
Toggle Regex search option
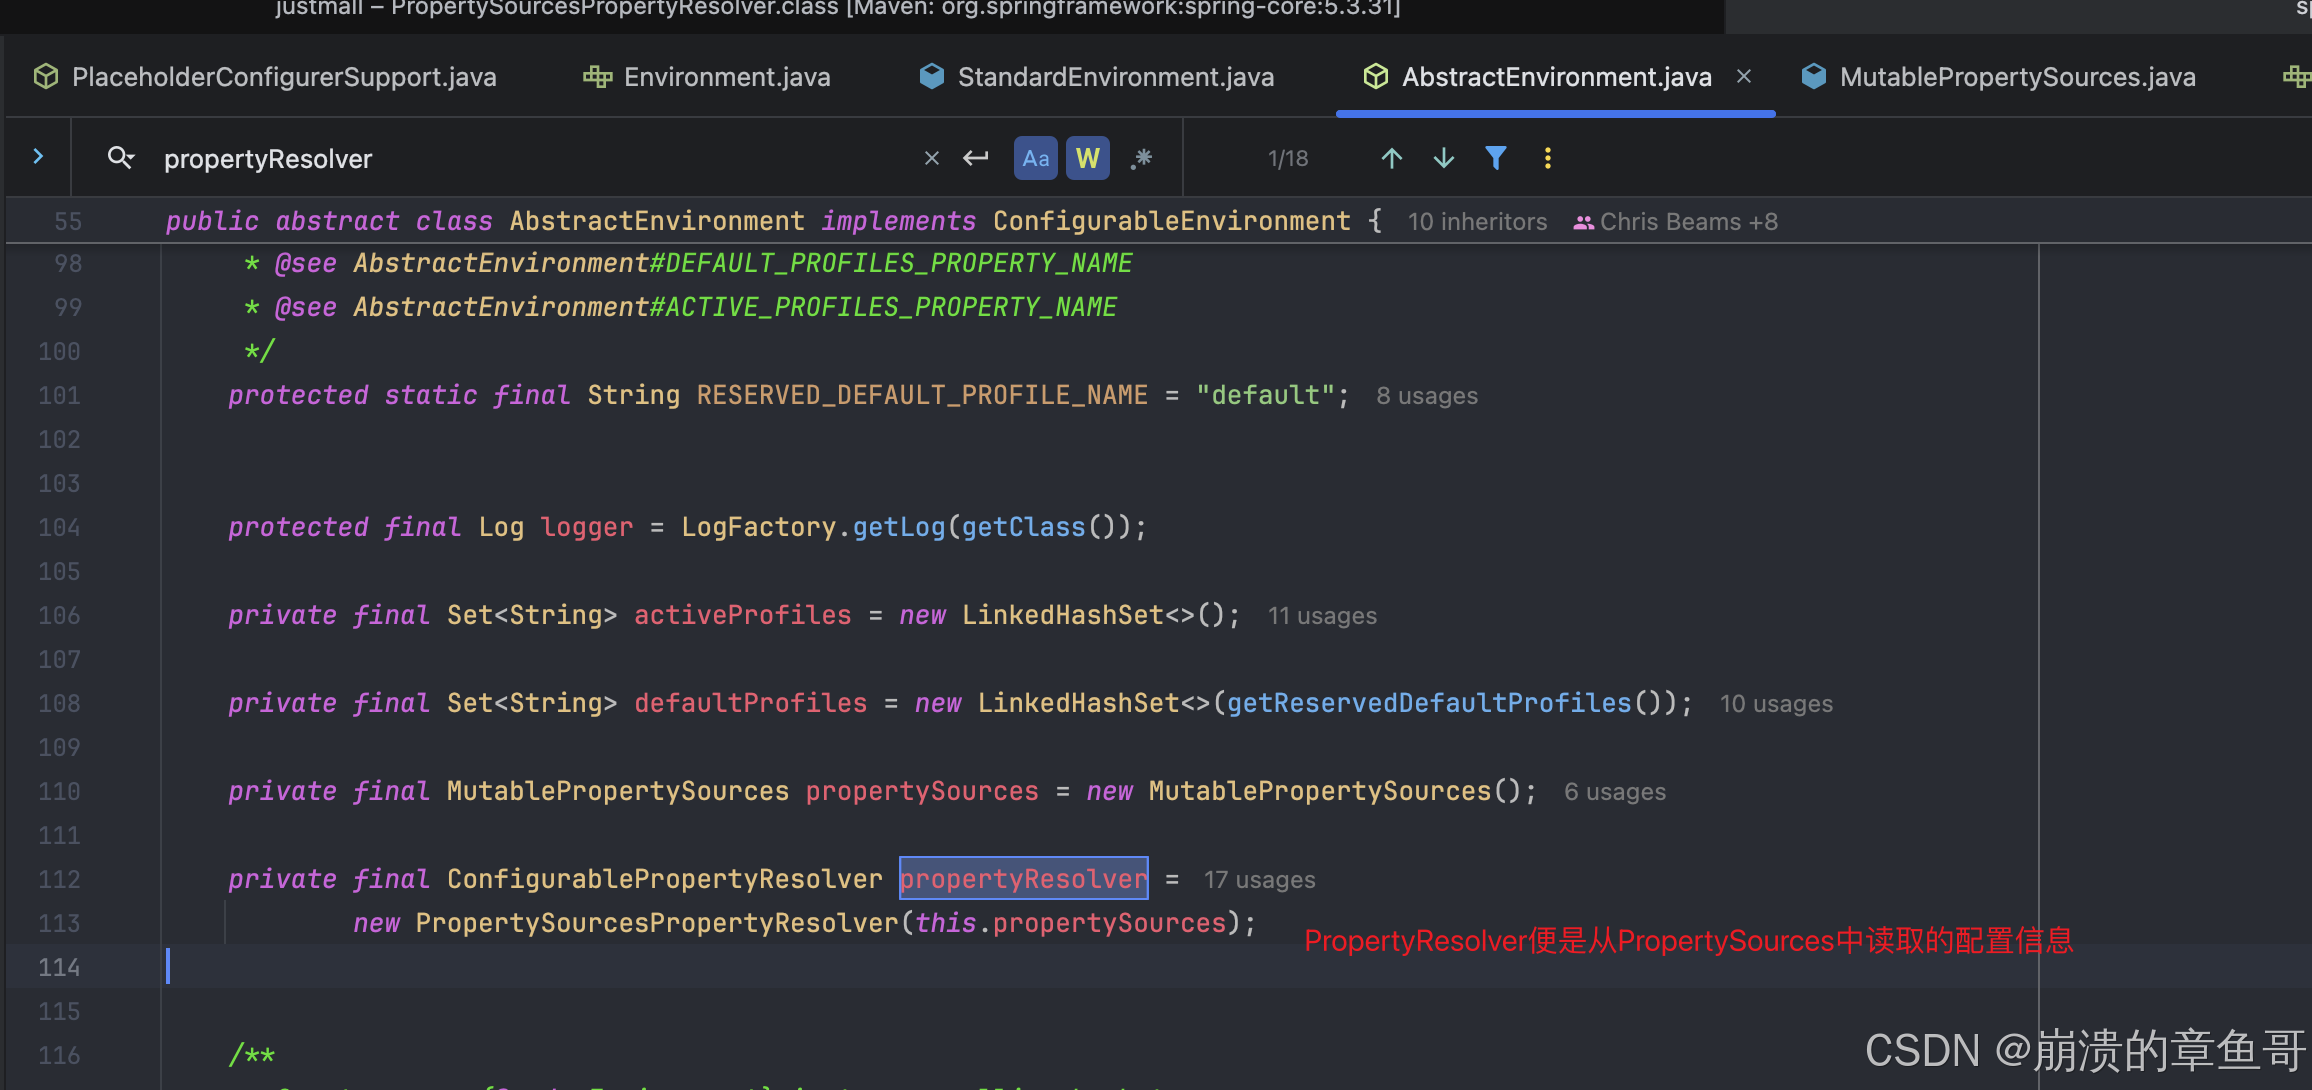[1141, 158]
